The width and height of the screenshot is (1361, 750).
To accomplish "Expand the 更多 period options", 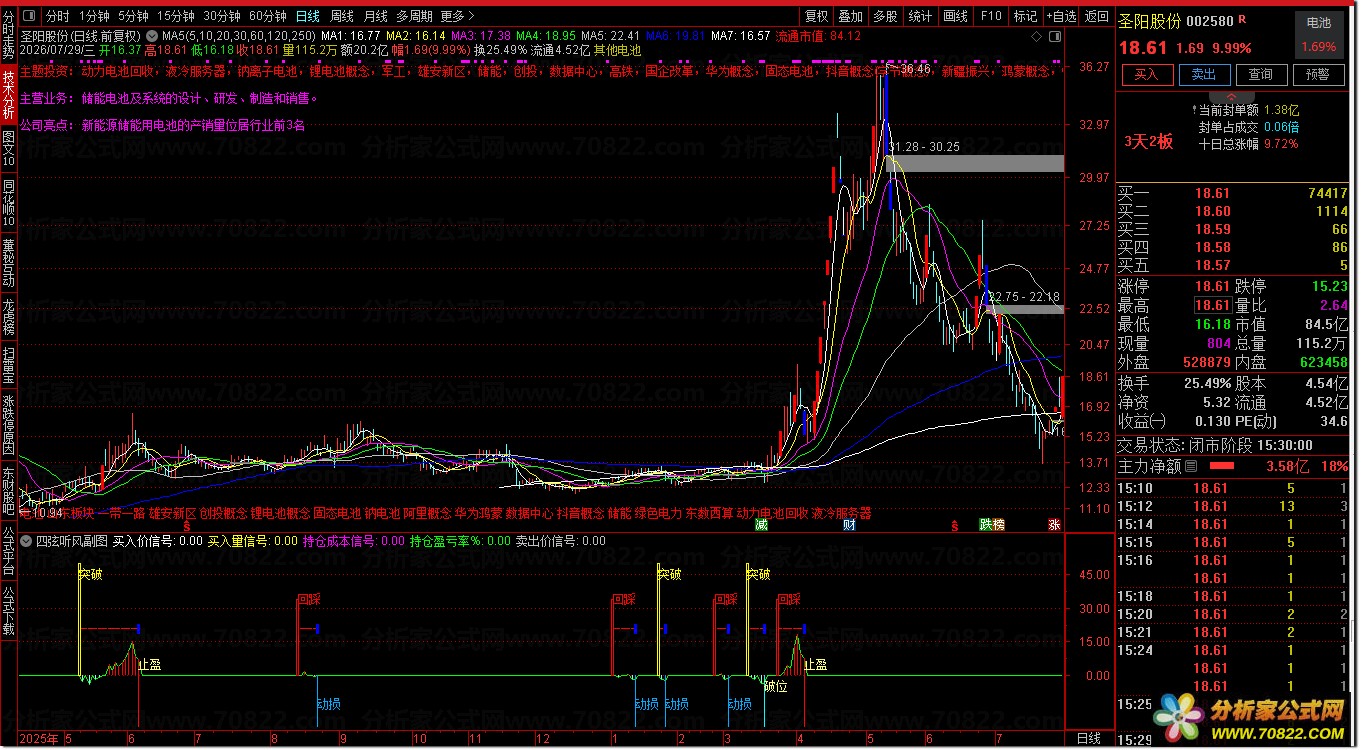I will tap(457, 16).
